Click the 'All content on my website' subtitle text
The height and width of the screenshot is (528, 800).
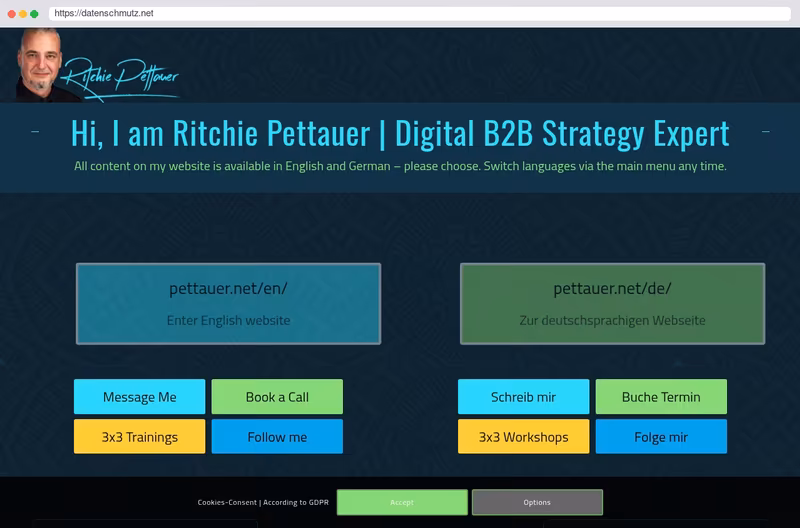click(x=400, y=166)
